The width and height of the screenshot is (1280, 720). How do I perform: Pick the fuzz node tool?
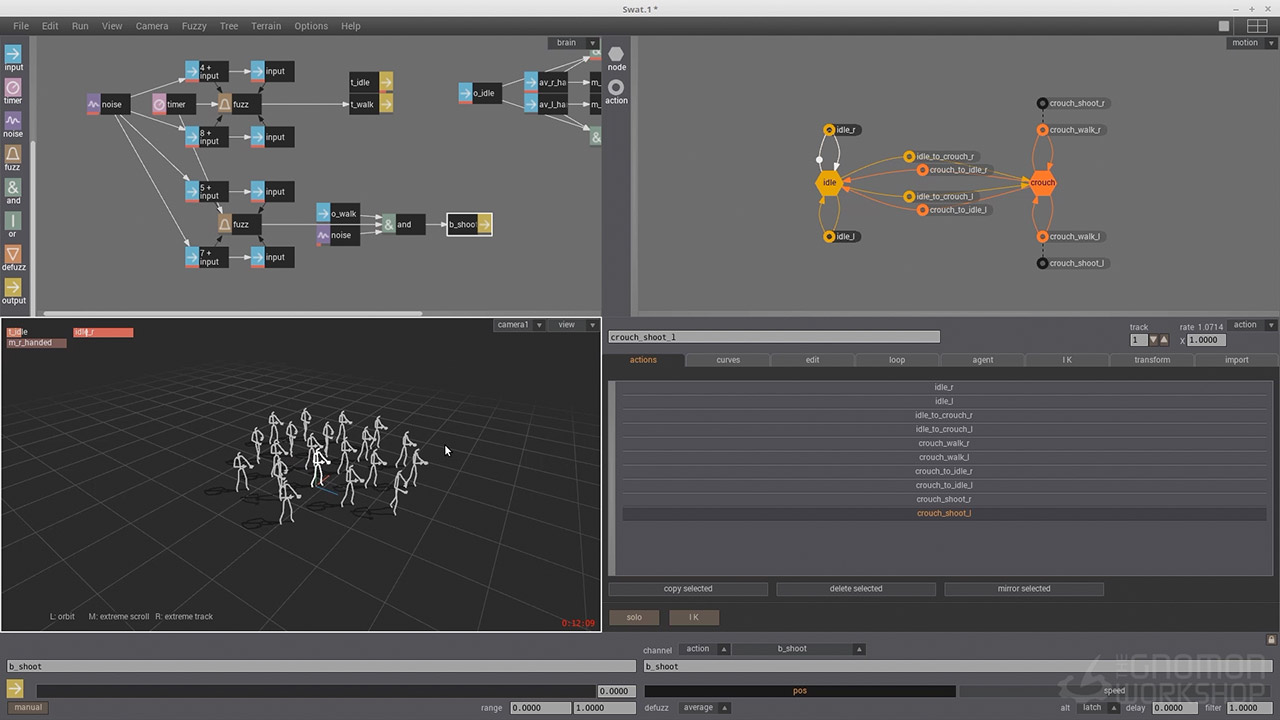coord(13,155)
